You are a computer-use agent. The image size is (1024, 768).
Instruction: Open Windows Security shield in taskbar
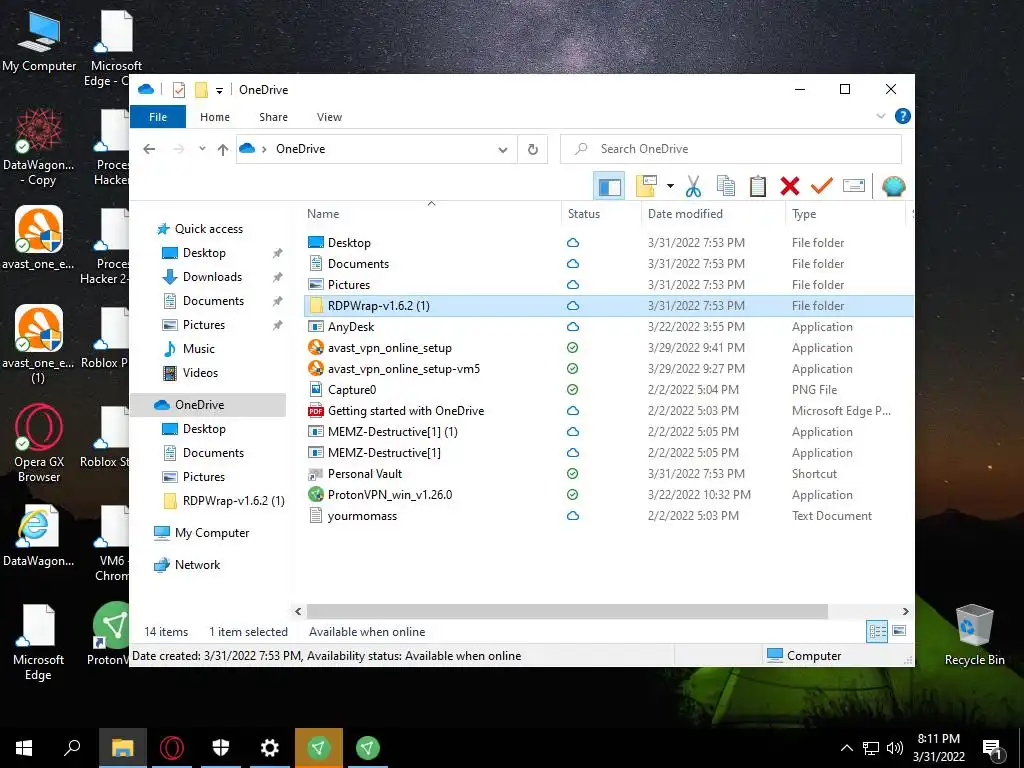[221, 748]
